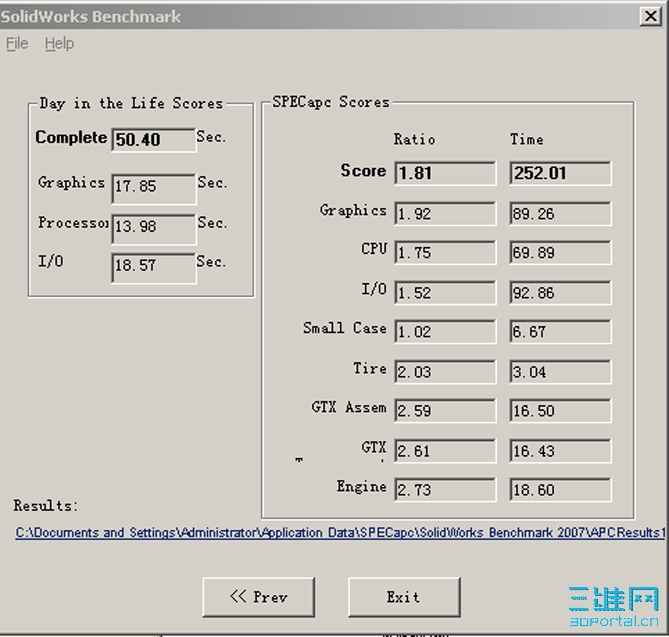The image size is (669, 637).
Task: Click the Score time field 252.01
Action: [x=560, y=173]
